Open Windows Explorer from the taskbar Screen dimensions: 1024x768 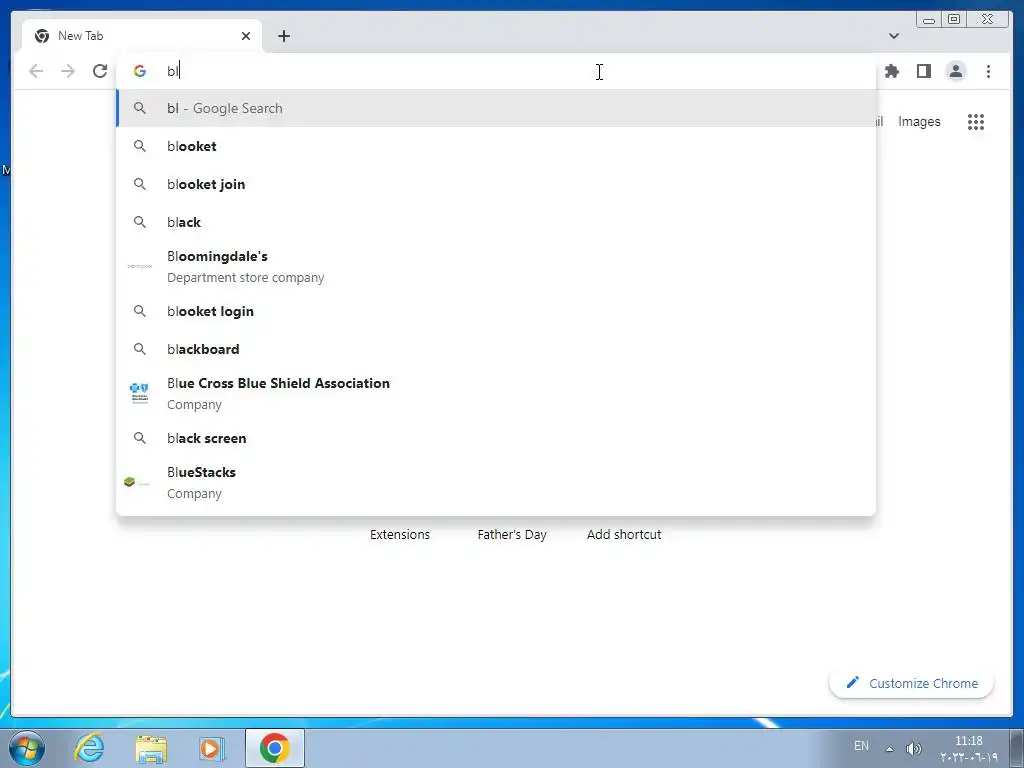[151, 748]
